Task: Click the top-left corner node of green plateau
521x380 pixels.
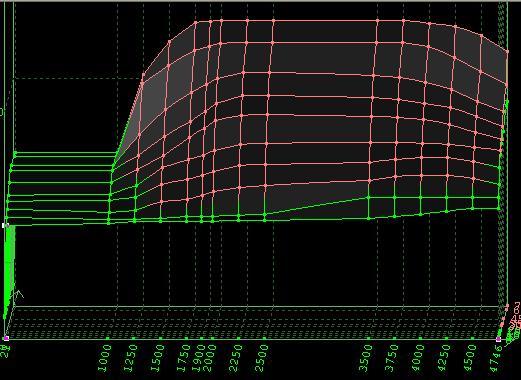Action: pyautogui.click(x=15, y=153)
